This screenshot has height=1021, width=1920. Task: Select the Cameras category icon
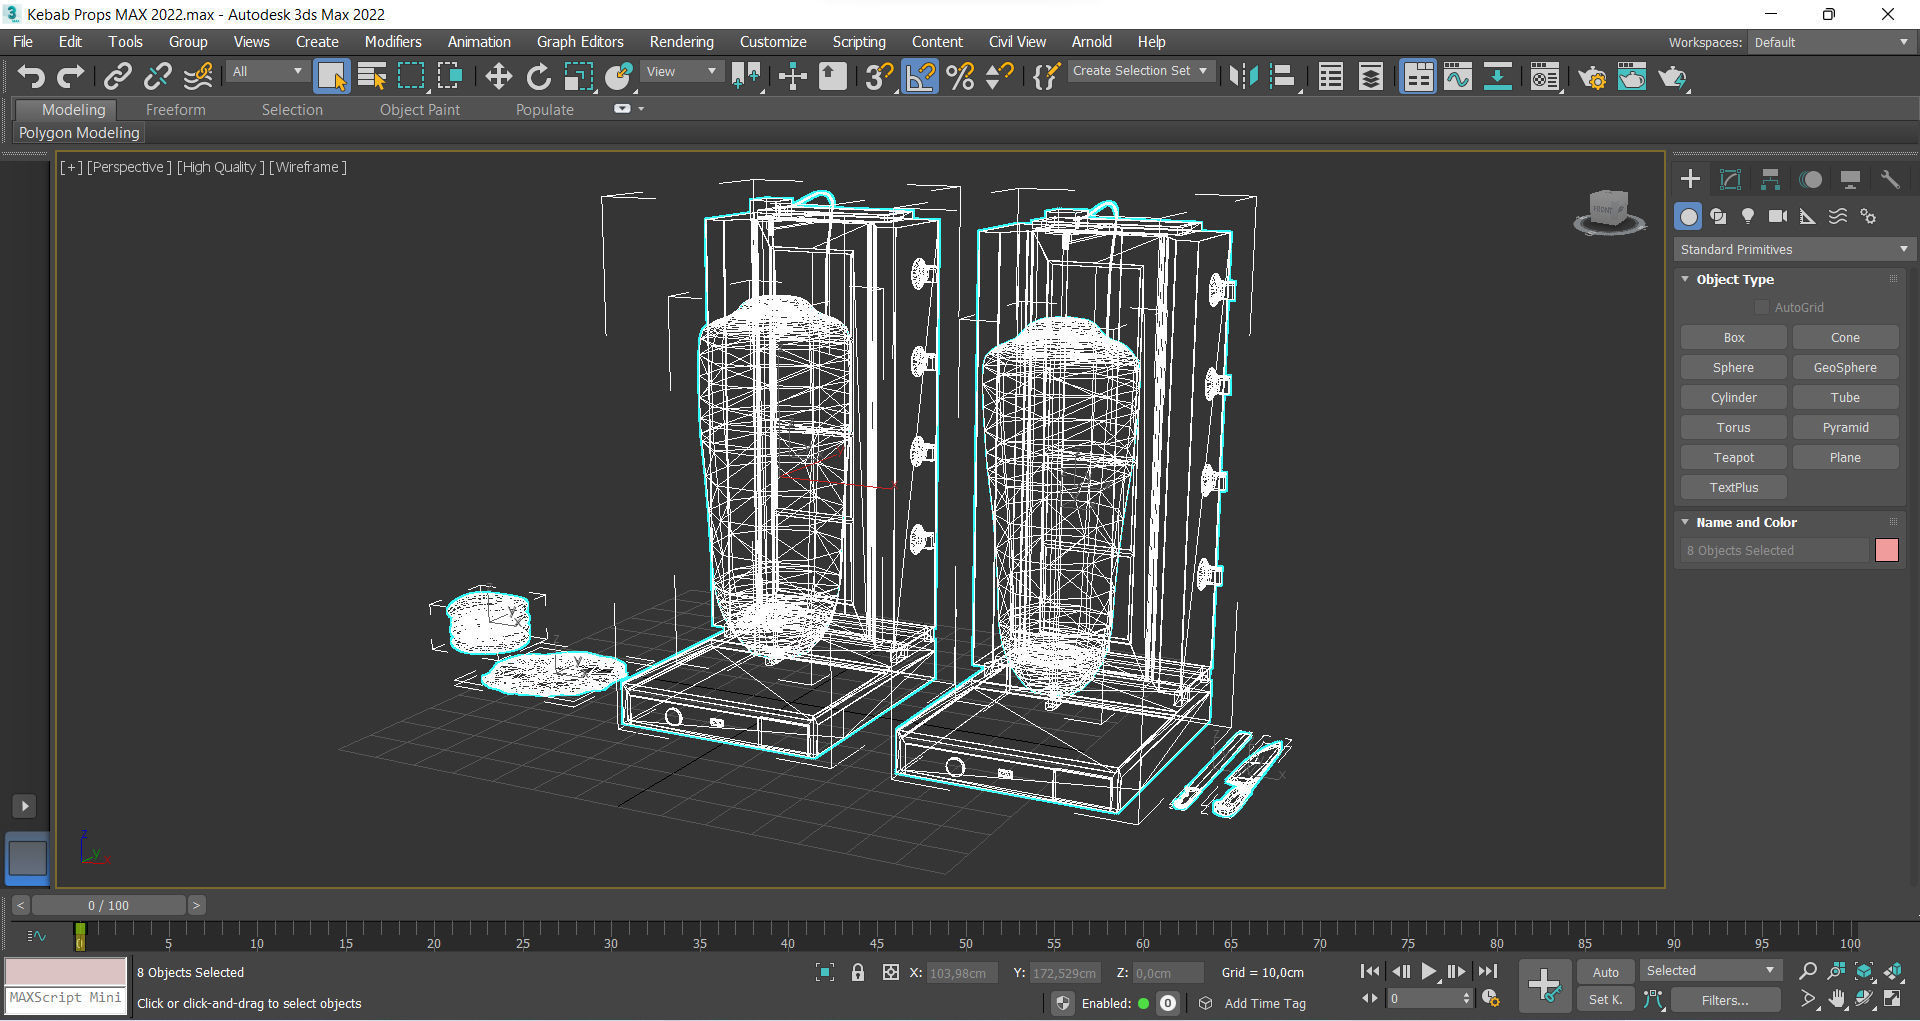(x=1778, y=216)
